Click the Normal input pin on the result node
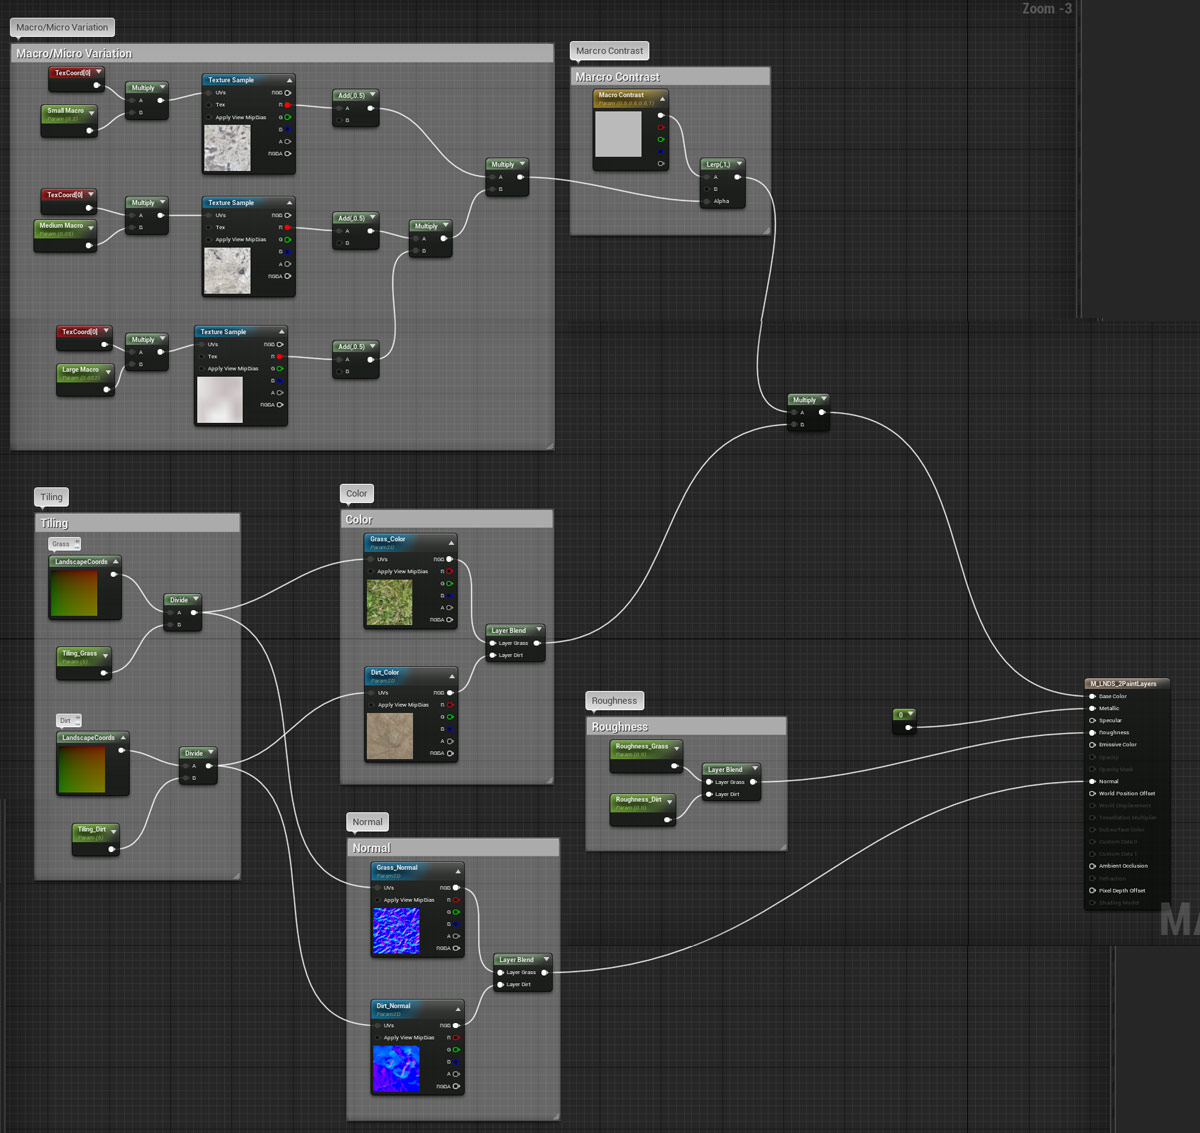 (1092, 781)
